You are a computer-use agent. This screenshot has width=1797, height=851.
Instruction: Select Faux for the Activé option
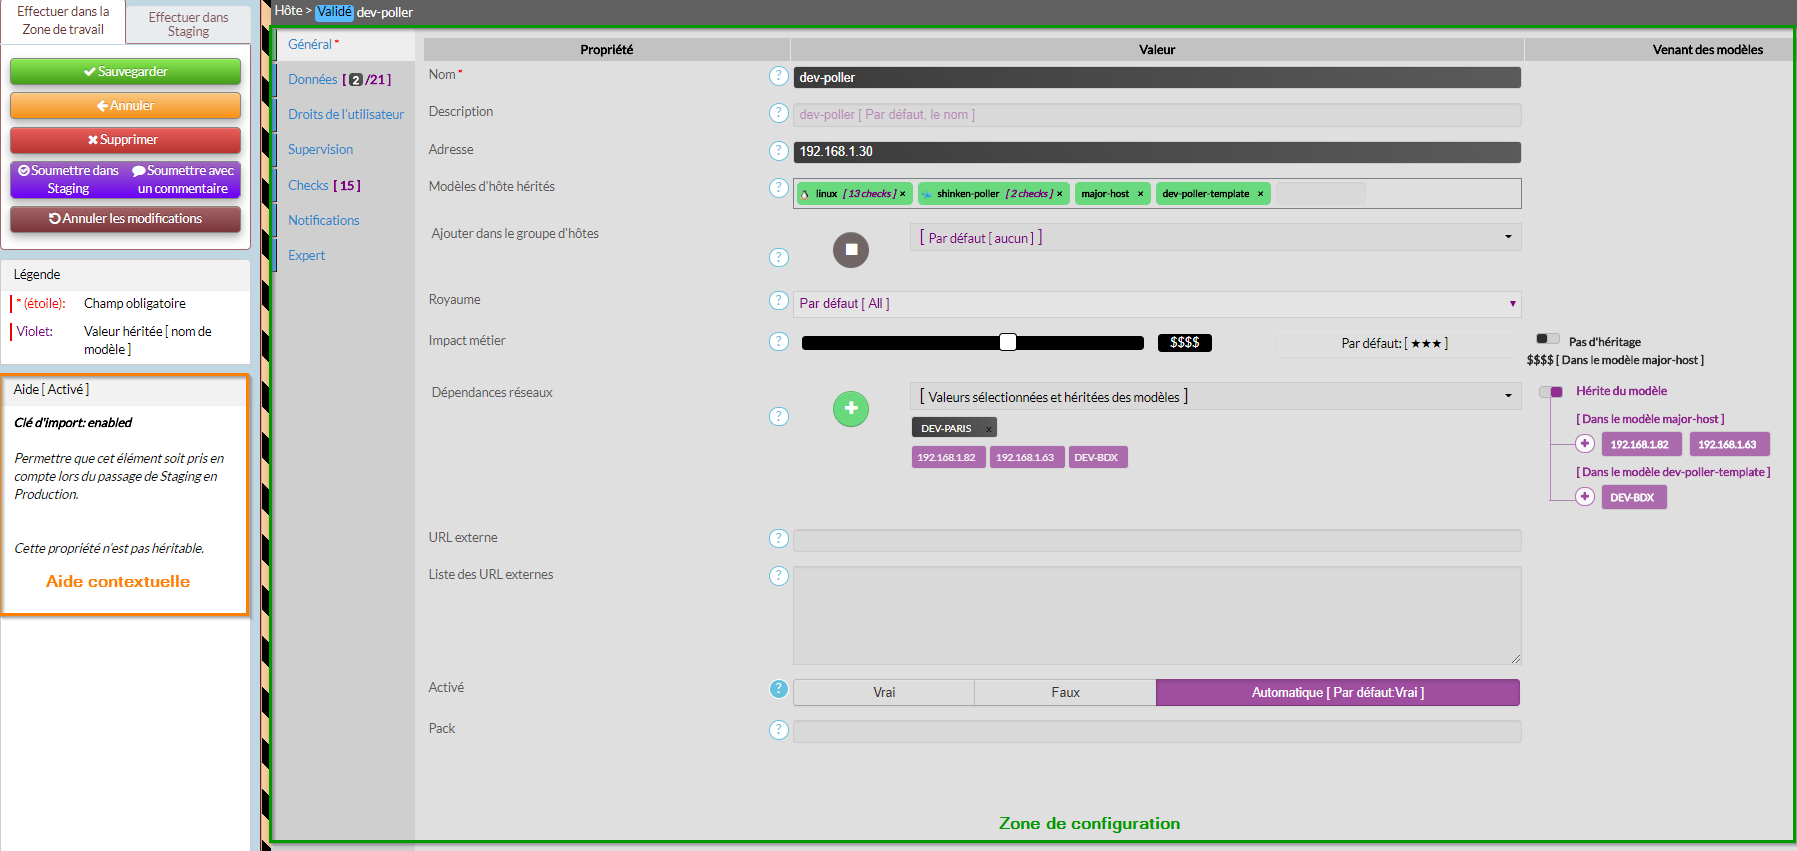[1065, 692]
